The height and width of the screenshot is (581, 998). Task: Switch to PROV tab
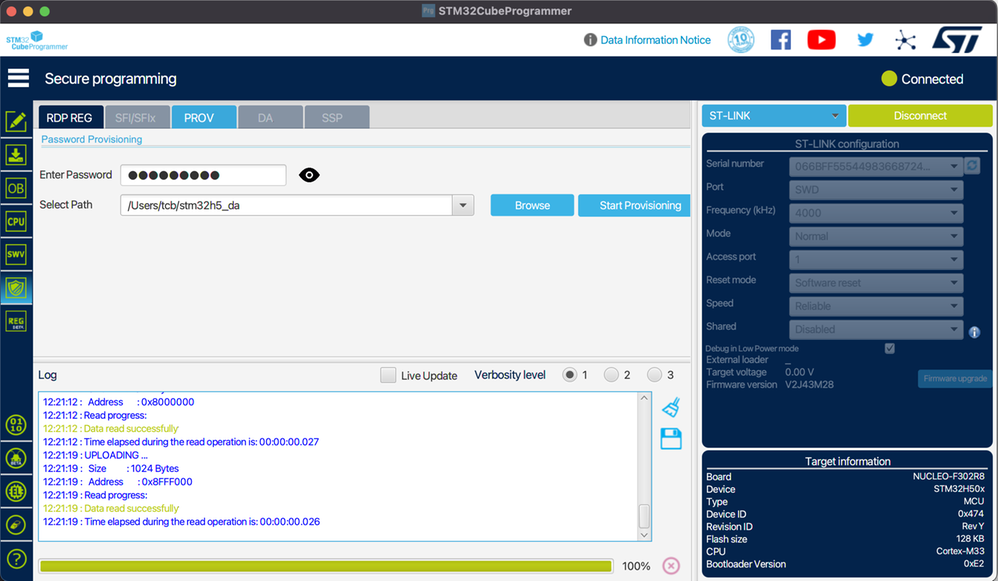[204, 118]
